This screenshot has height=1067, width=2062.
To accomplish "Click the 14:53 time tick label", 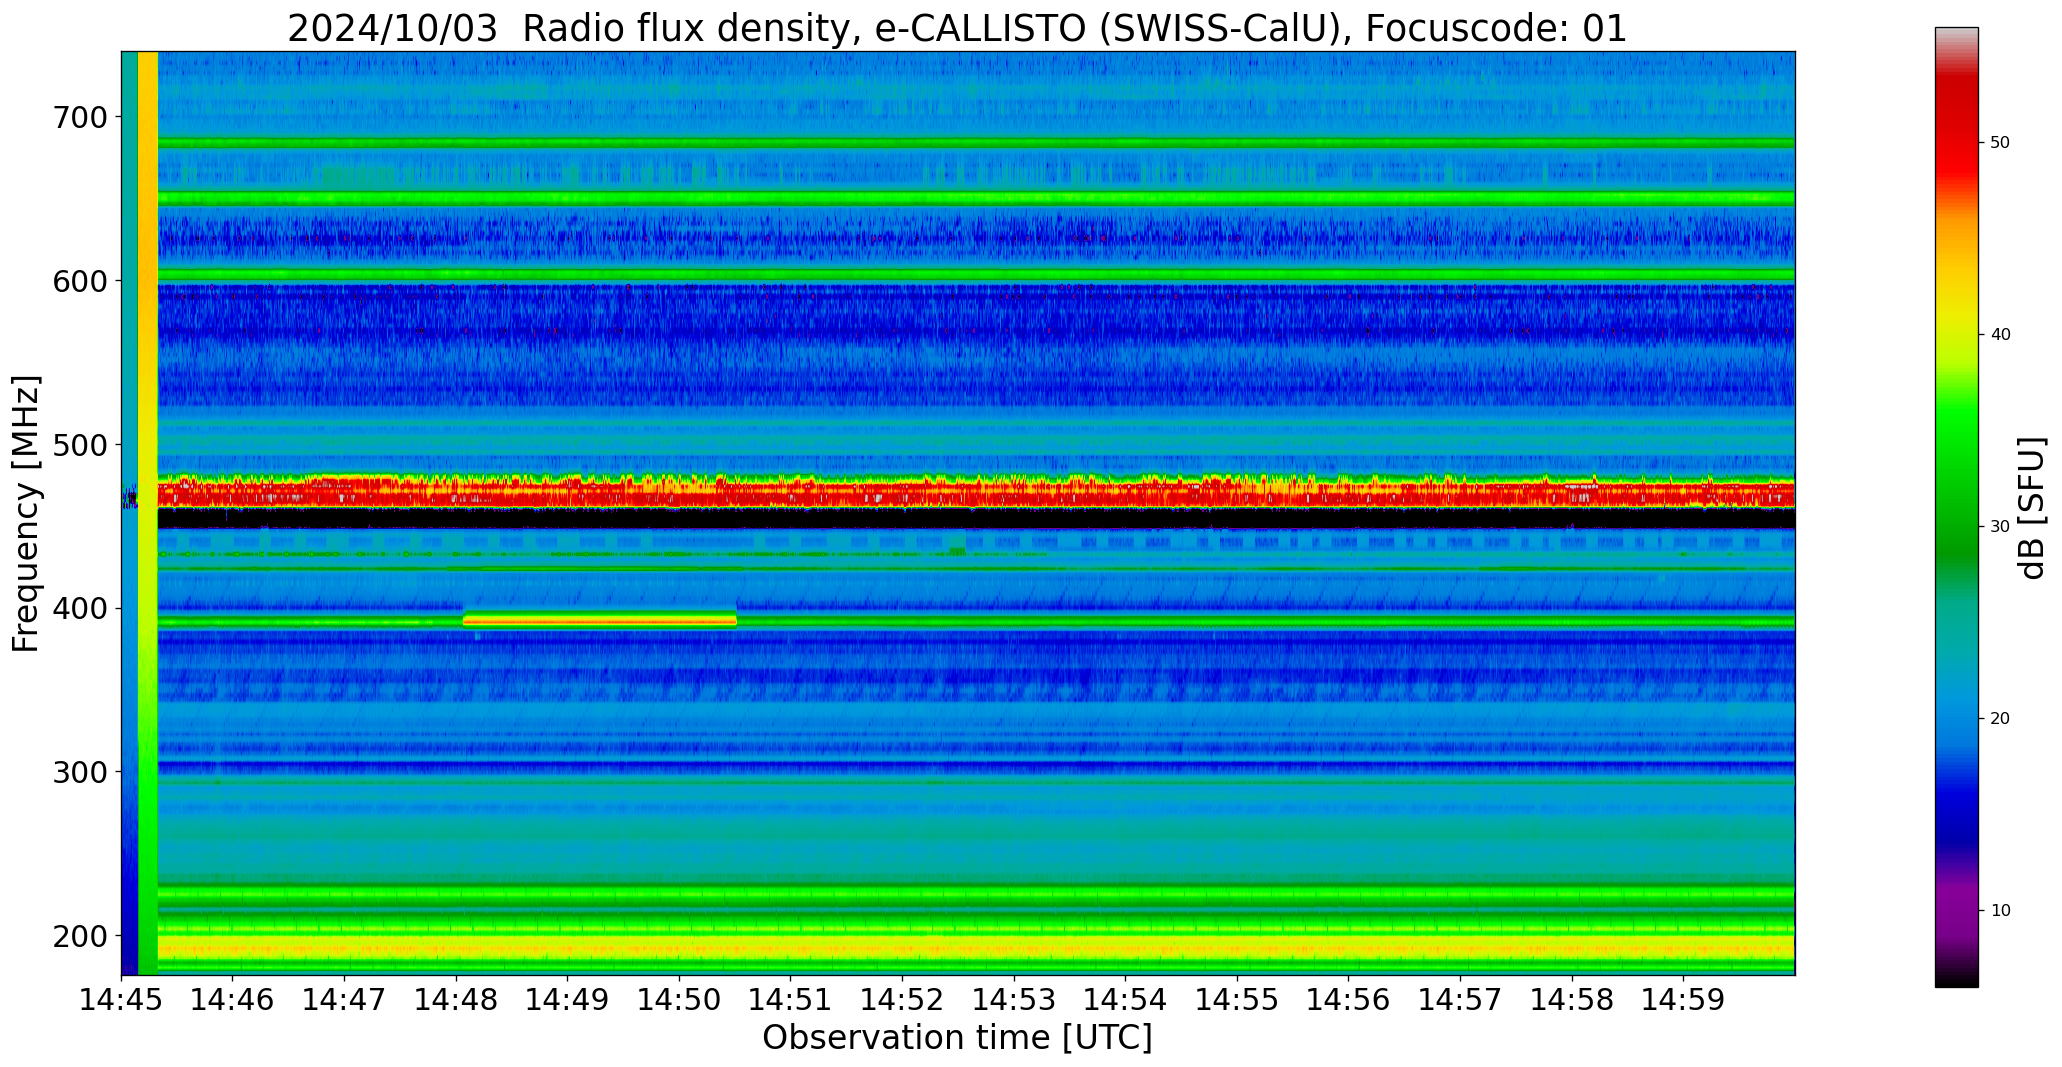I will click(1015, 1000).
